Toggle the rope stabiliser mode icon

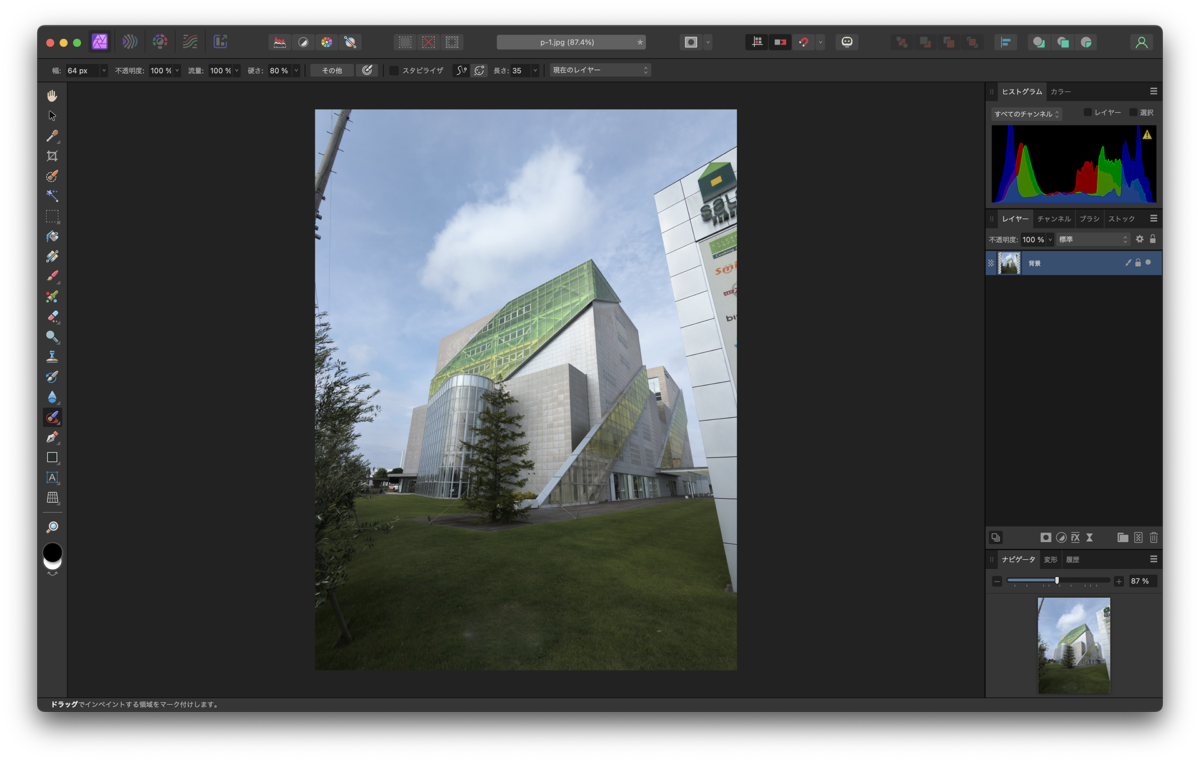461,71
